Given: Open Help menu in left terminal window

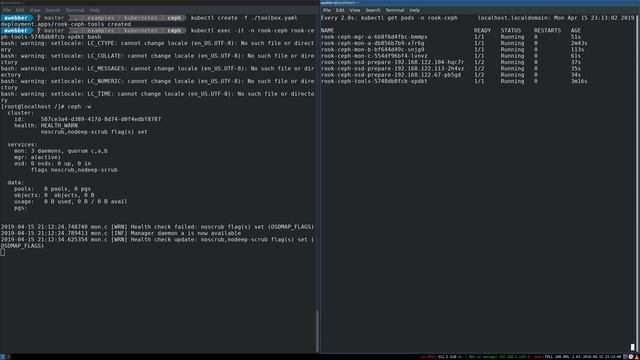Looking at the screenshot, I should [94, 10].
